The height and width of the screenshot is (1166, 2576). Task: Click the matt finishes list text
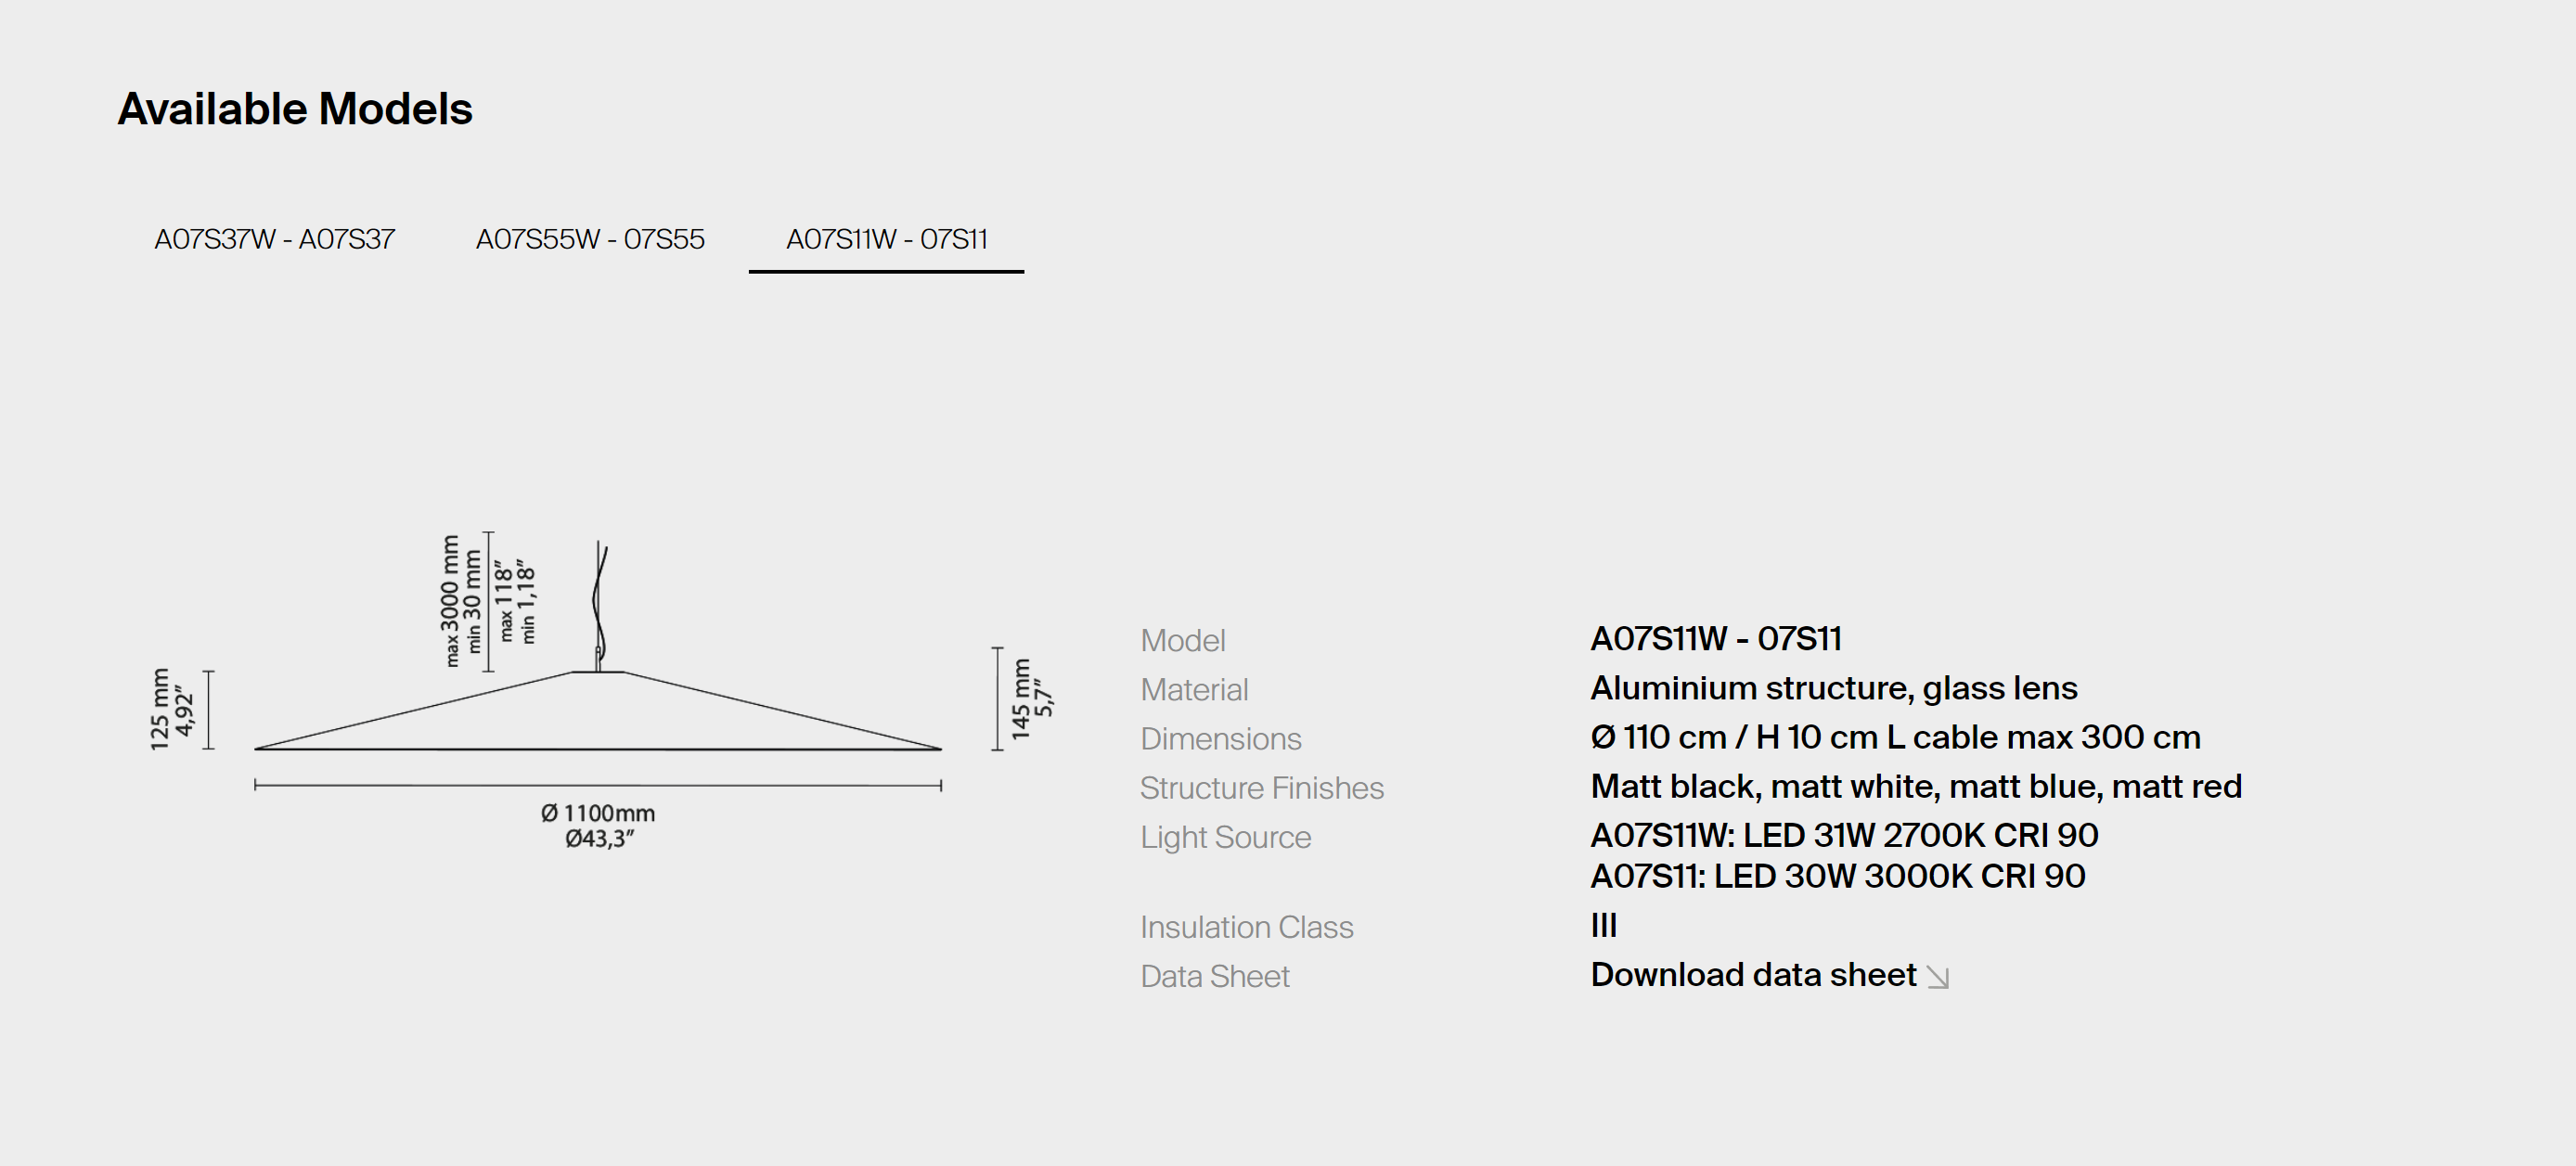tap(1915, 786)
